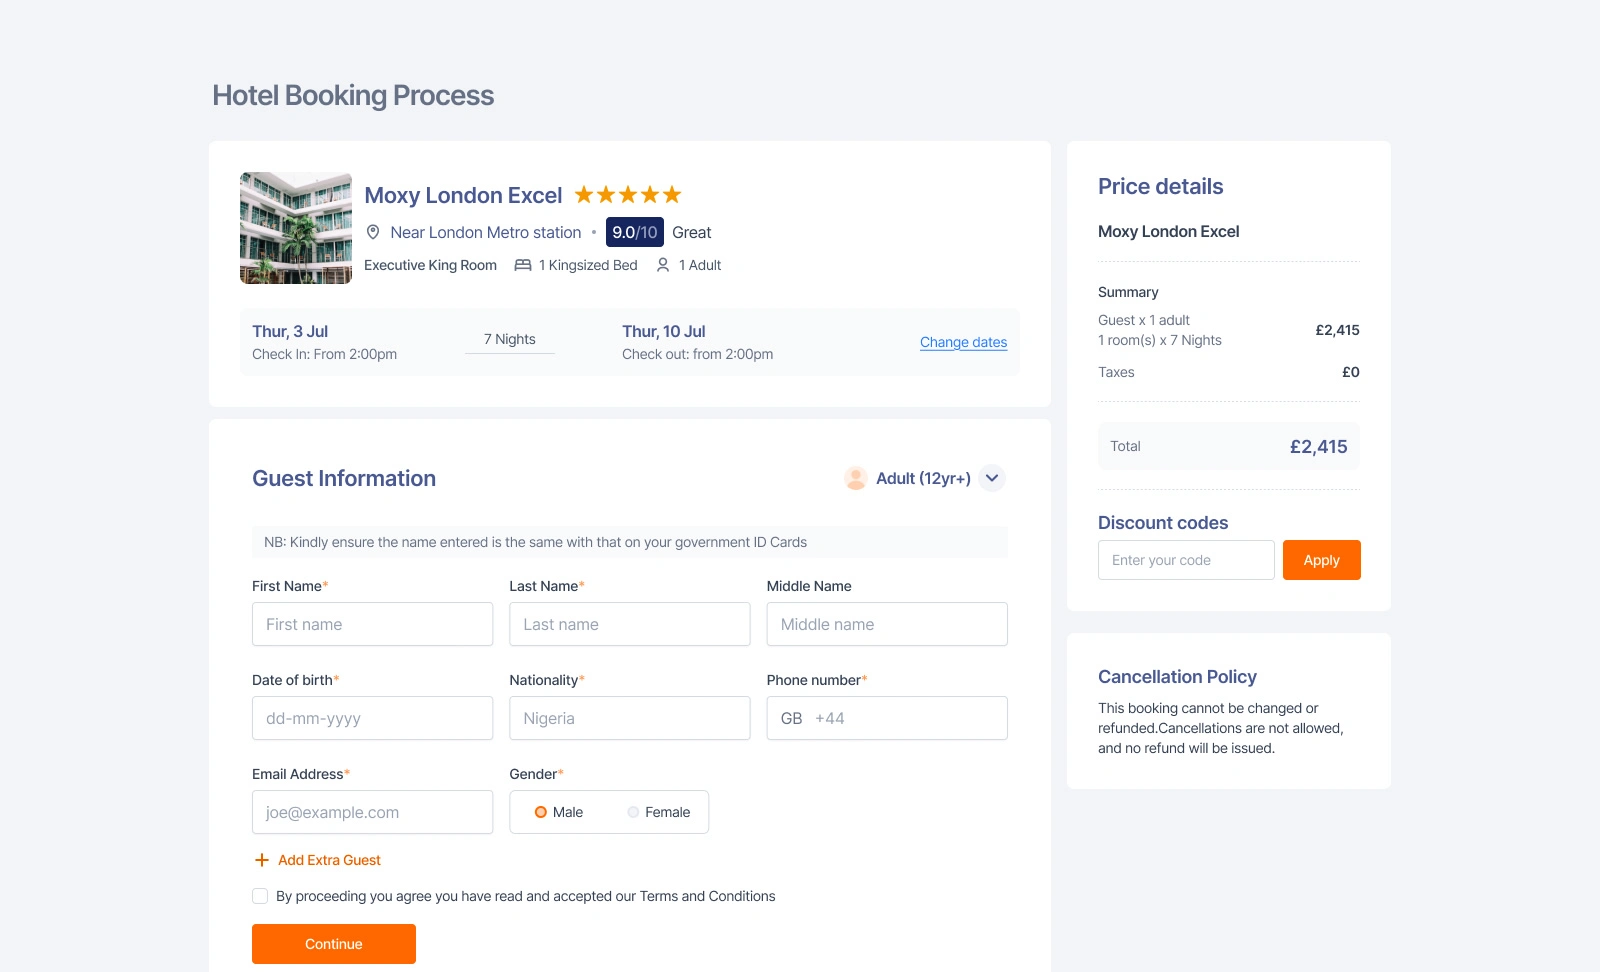Expand the Adult (12yr+) guest dropdown
The image size is (1600, 972).
(x=992, y=478)
